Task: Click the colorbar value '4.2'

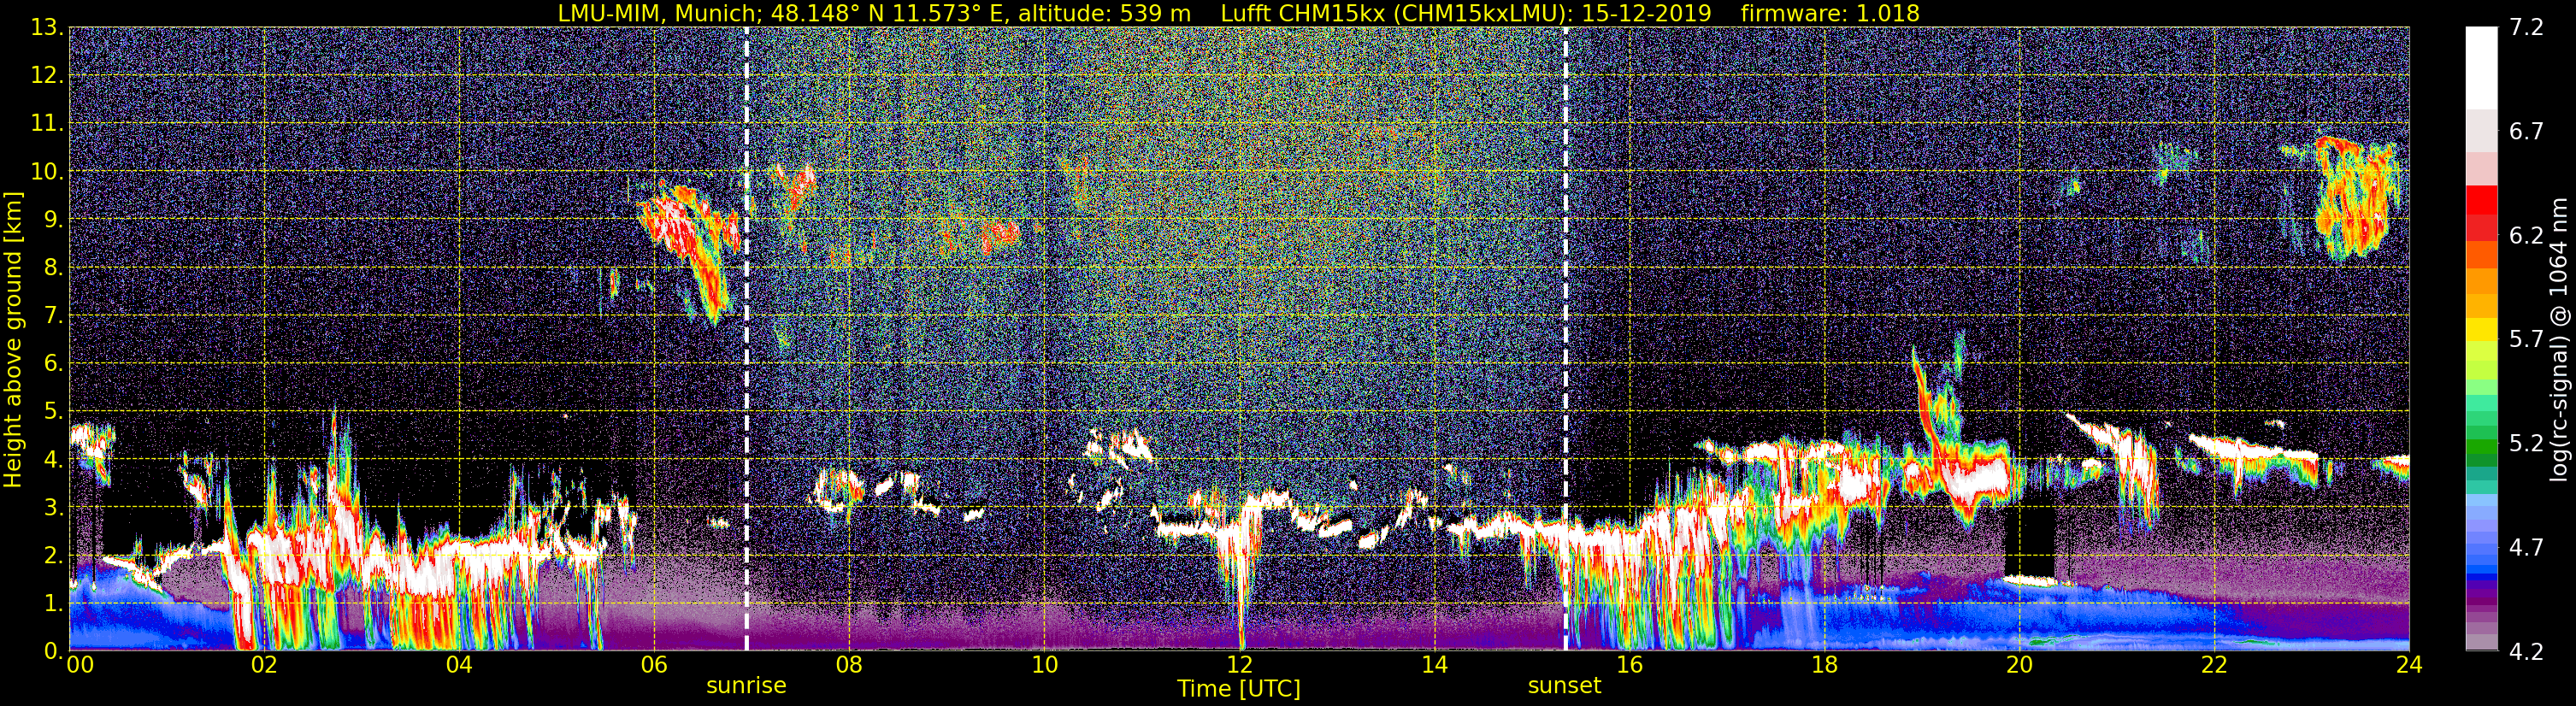Action: 2526,652
